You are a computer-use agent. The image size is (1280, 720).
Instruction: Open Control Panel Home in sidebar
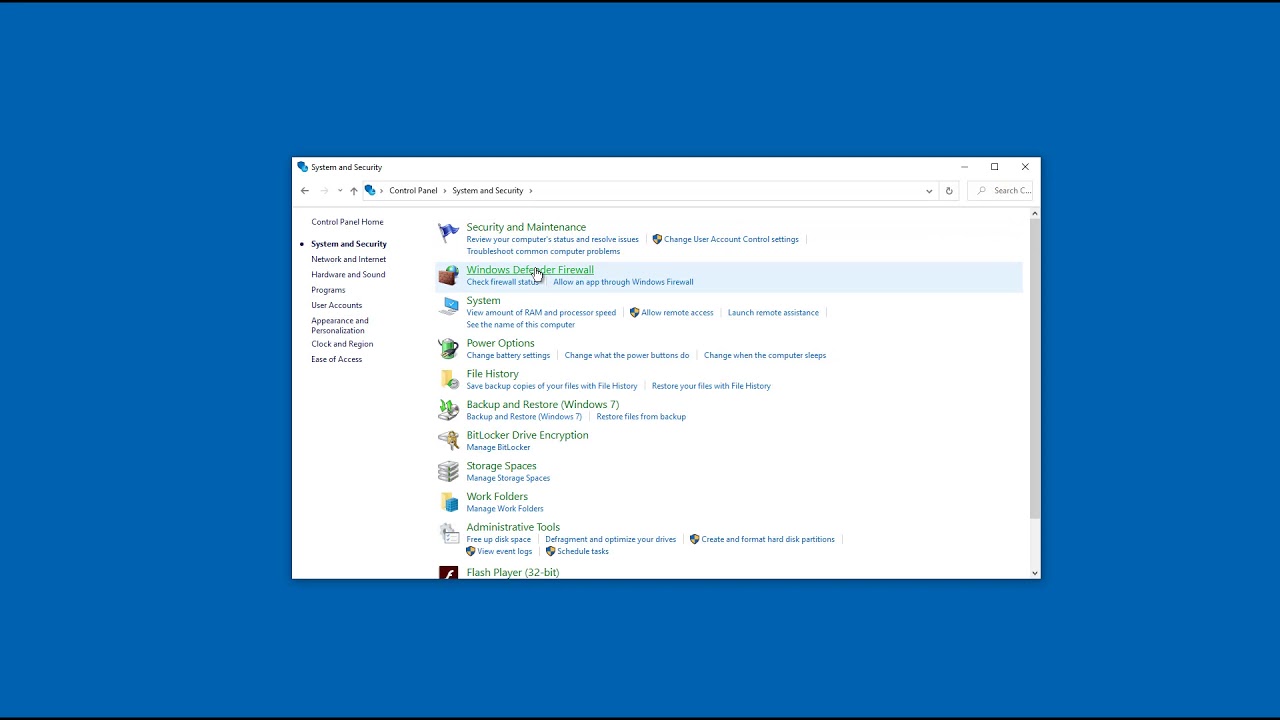(347, 222)
